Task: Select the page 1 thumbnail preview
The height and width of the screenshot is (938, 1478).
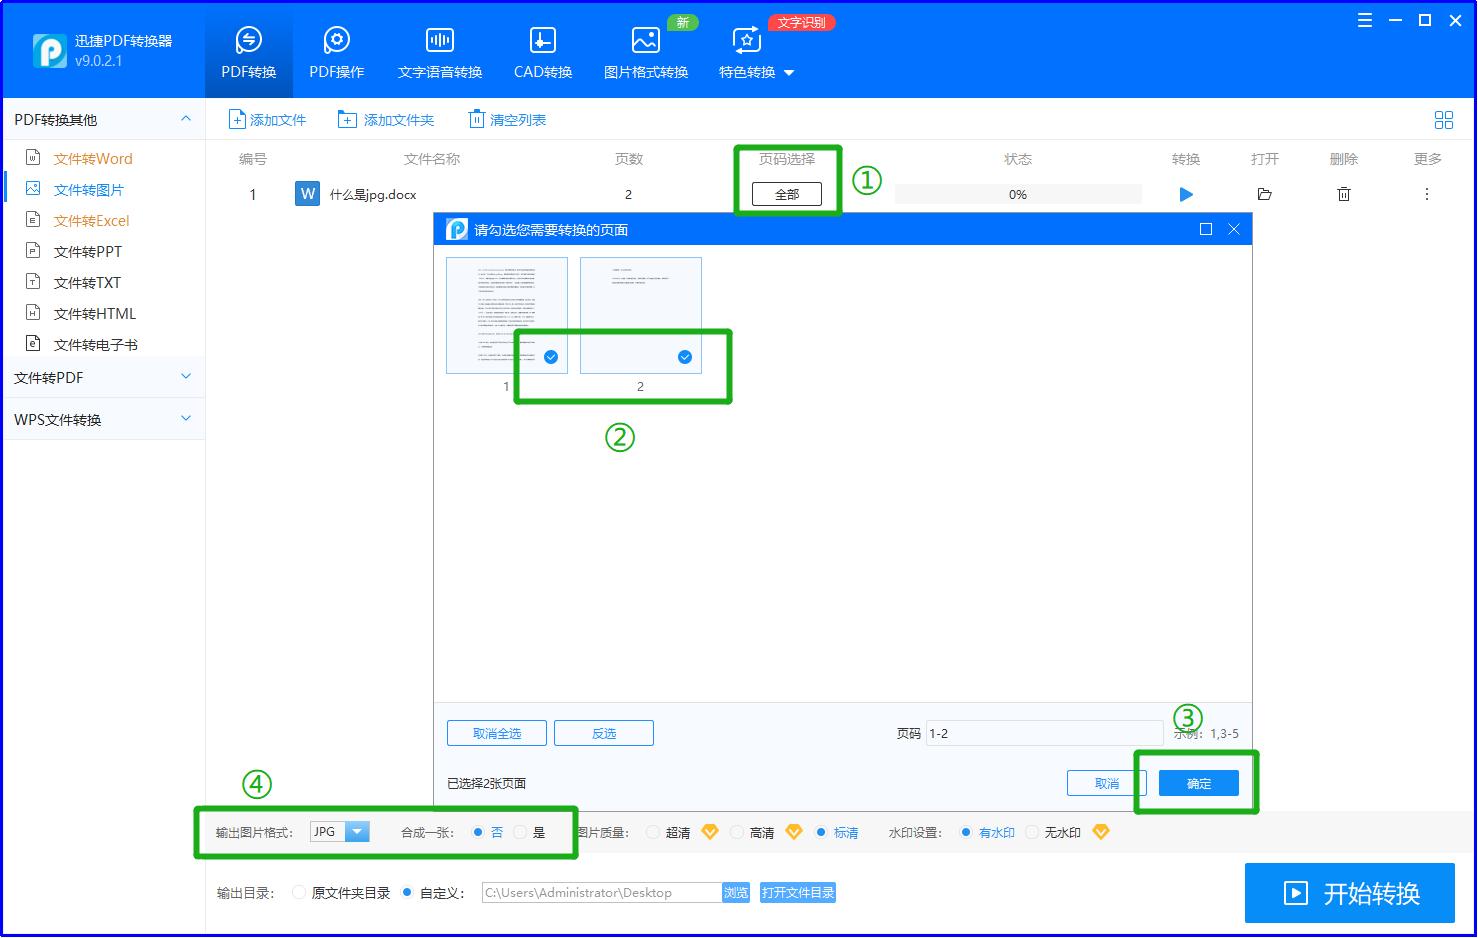Action: [507, 315]
